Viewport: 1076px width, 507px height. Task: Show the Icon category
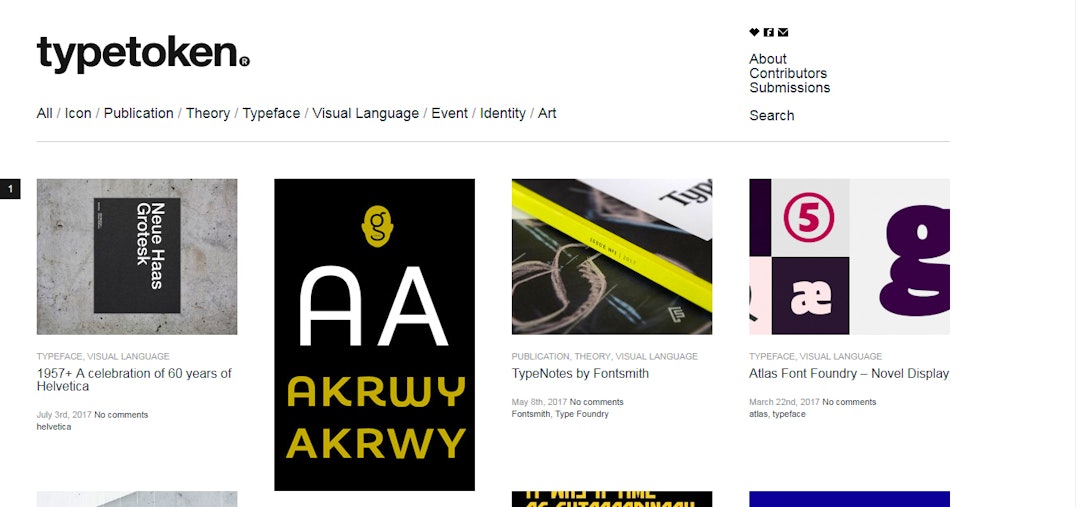tap(78, 113)
